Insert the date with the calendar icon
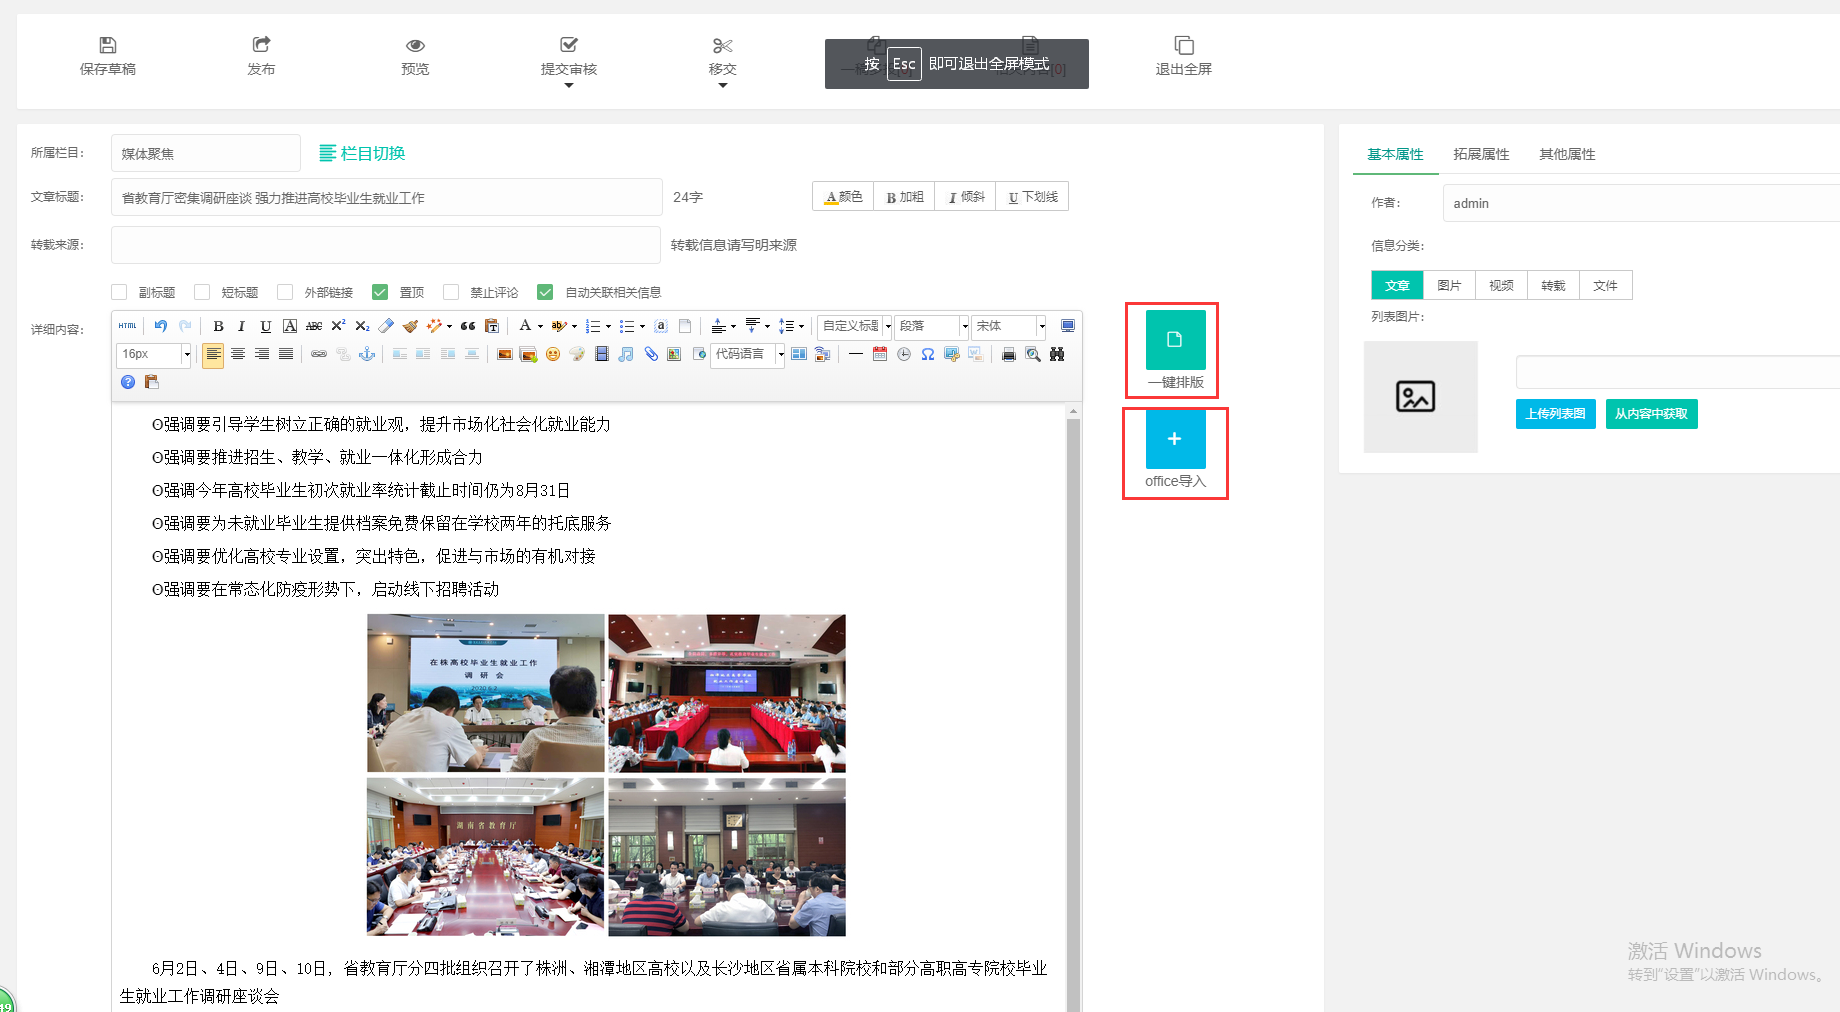This screenshot has height=1012, width=1840. point(880,354)
